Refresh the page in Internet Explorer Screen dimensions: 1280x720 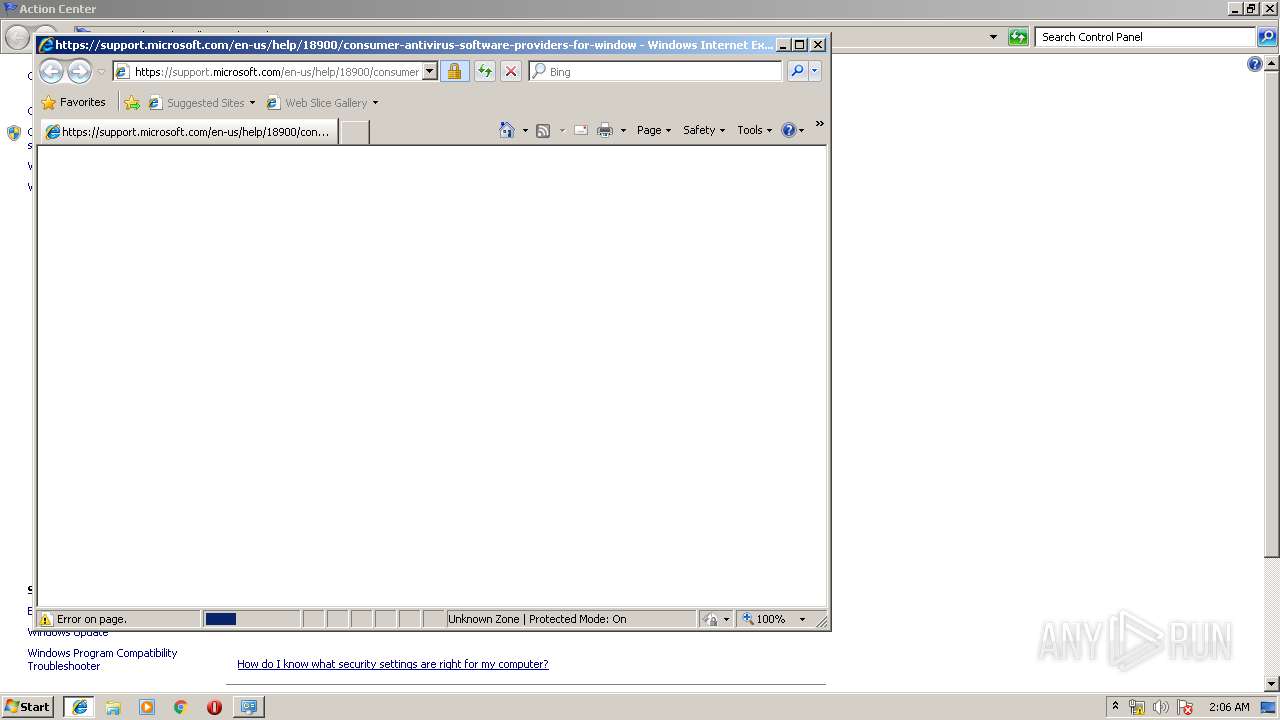pos(484,72)
